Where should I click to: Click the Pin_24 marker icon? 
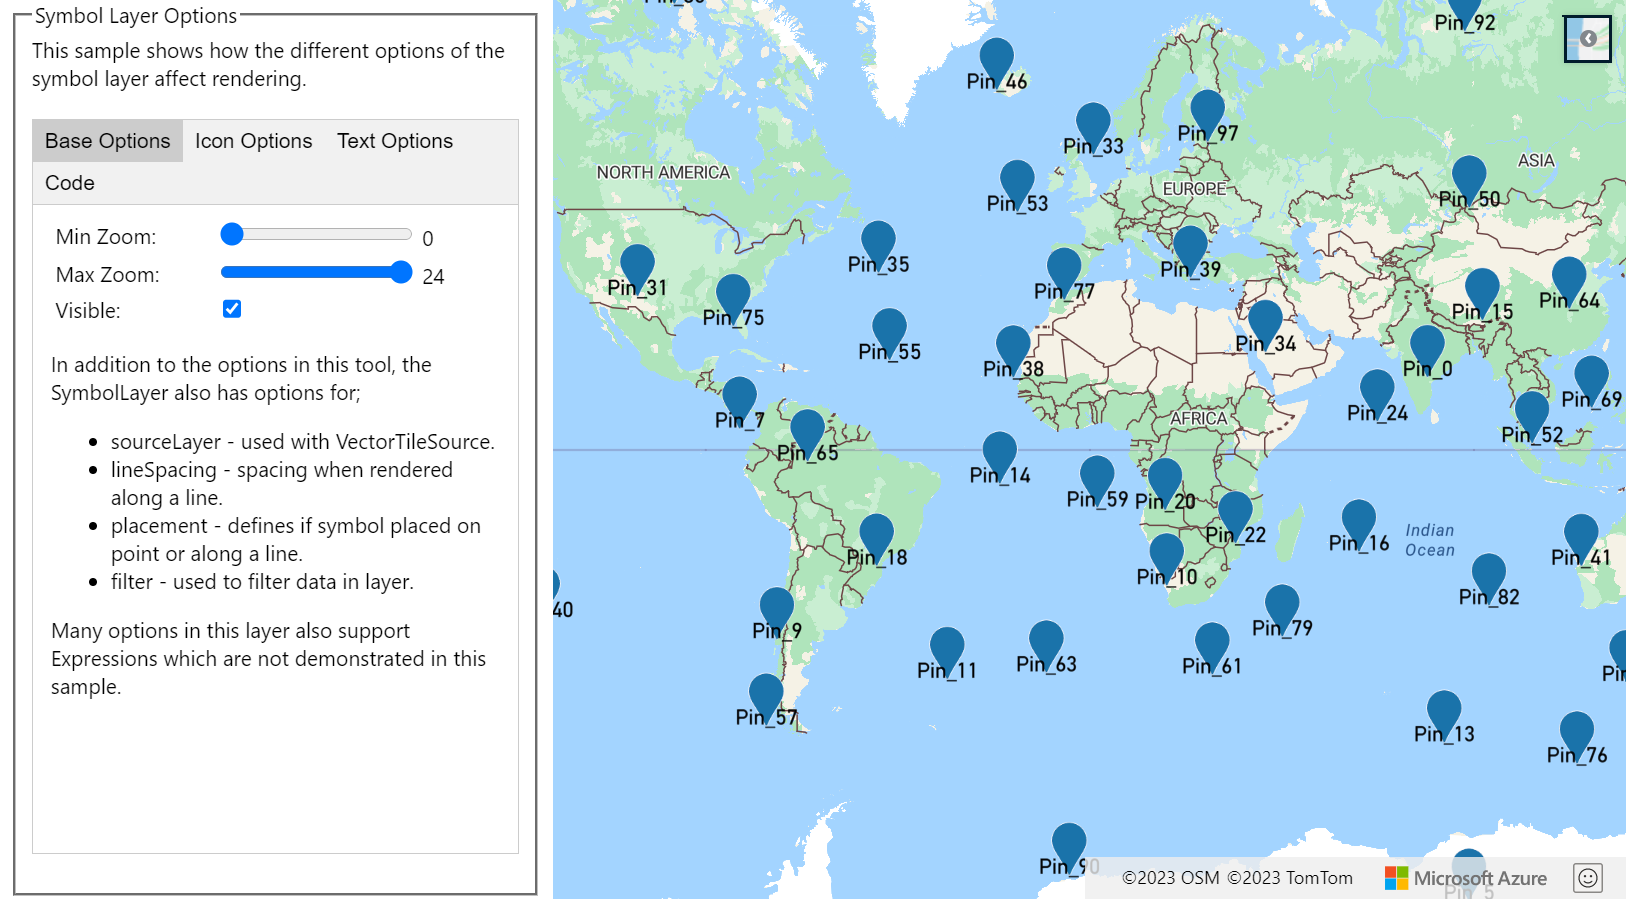pyautogui.click(x=1377, y=392)
